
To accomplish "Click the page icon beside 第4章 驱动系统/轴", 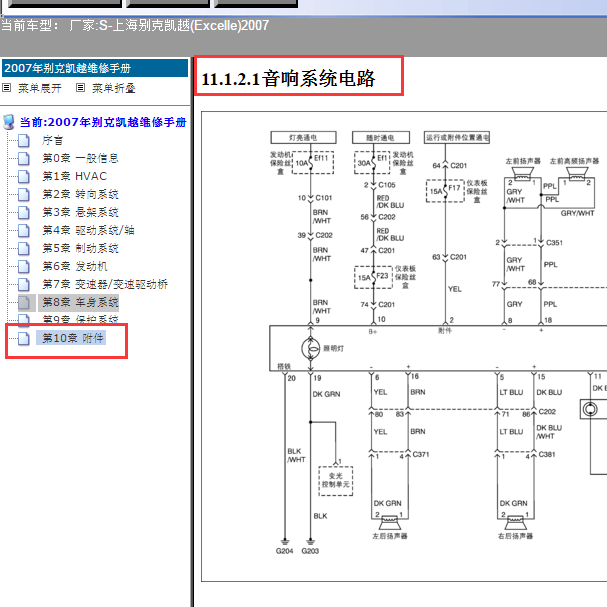I will tap(24, 230).
